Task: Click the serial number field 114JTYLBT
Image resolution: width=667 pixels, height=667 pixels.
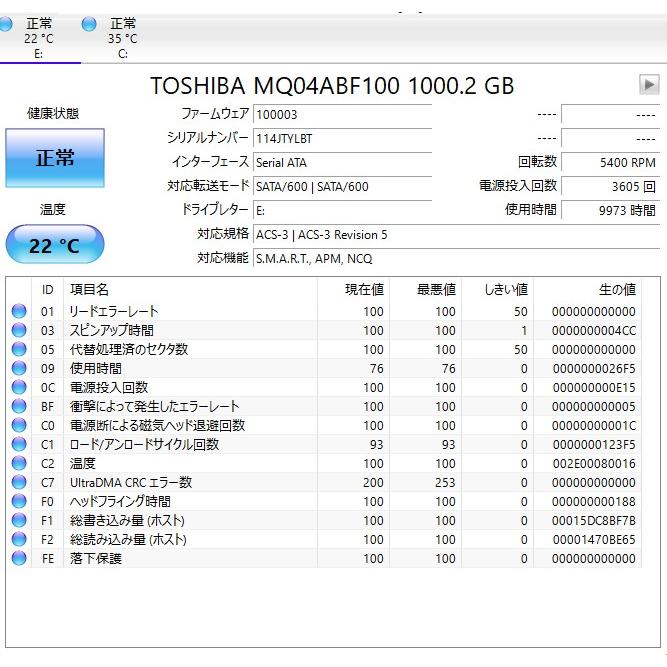Action: 342,138
